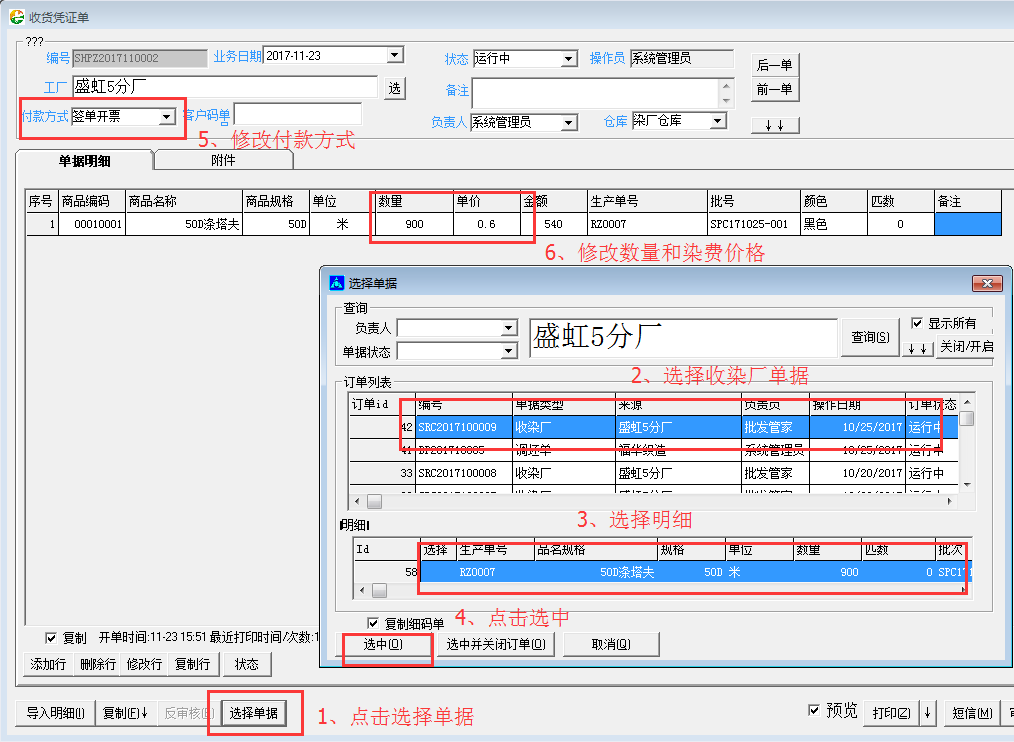
Task: Go to next document with 后一单
Action: point(775,65)
